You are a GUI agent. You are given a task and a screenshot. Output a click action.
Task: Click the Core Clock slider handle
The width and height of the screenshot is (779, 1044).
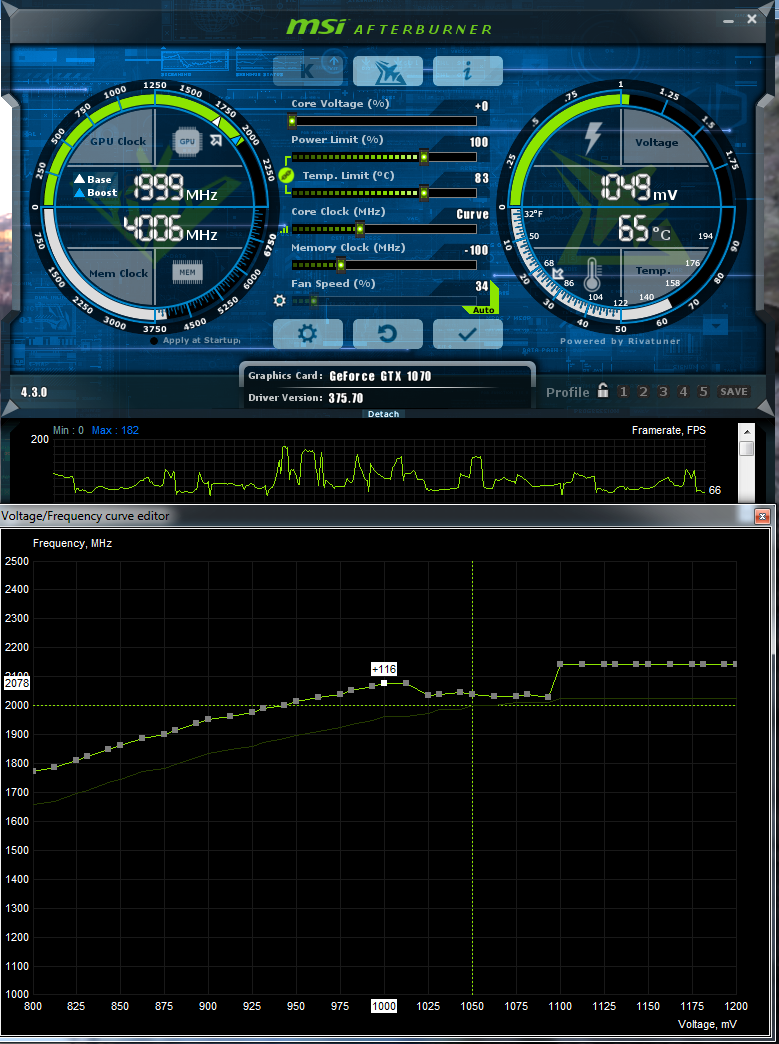pyautogui.click(x=360, y=229)
